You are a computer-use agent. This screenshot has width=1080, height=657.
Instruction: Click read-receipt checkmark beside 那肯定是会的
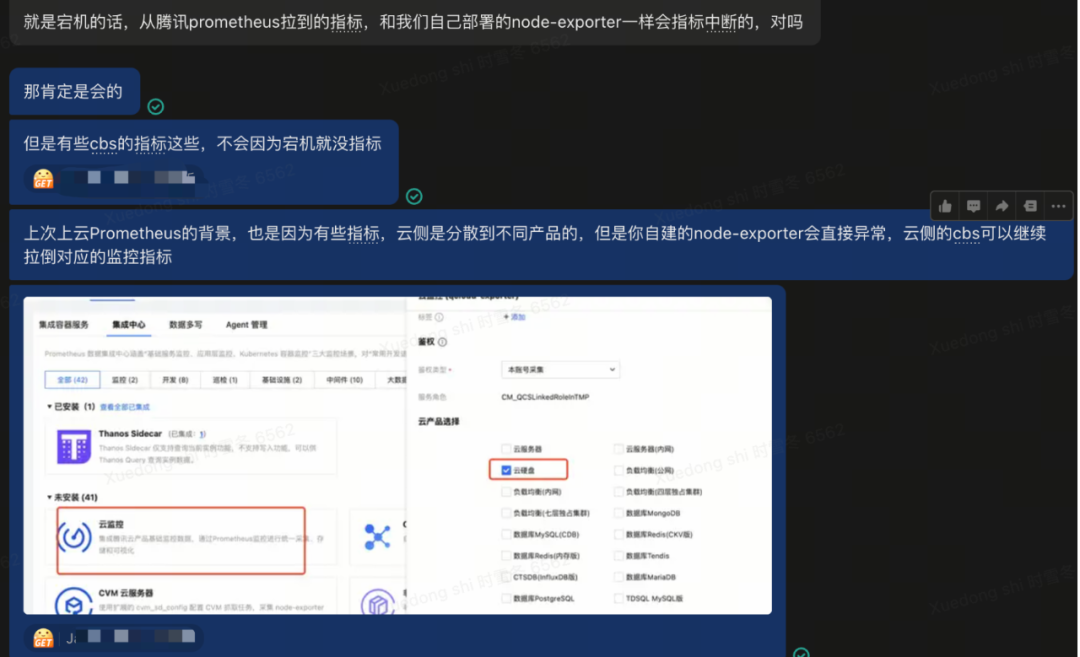pos(156,107)
